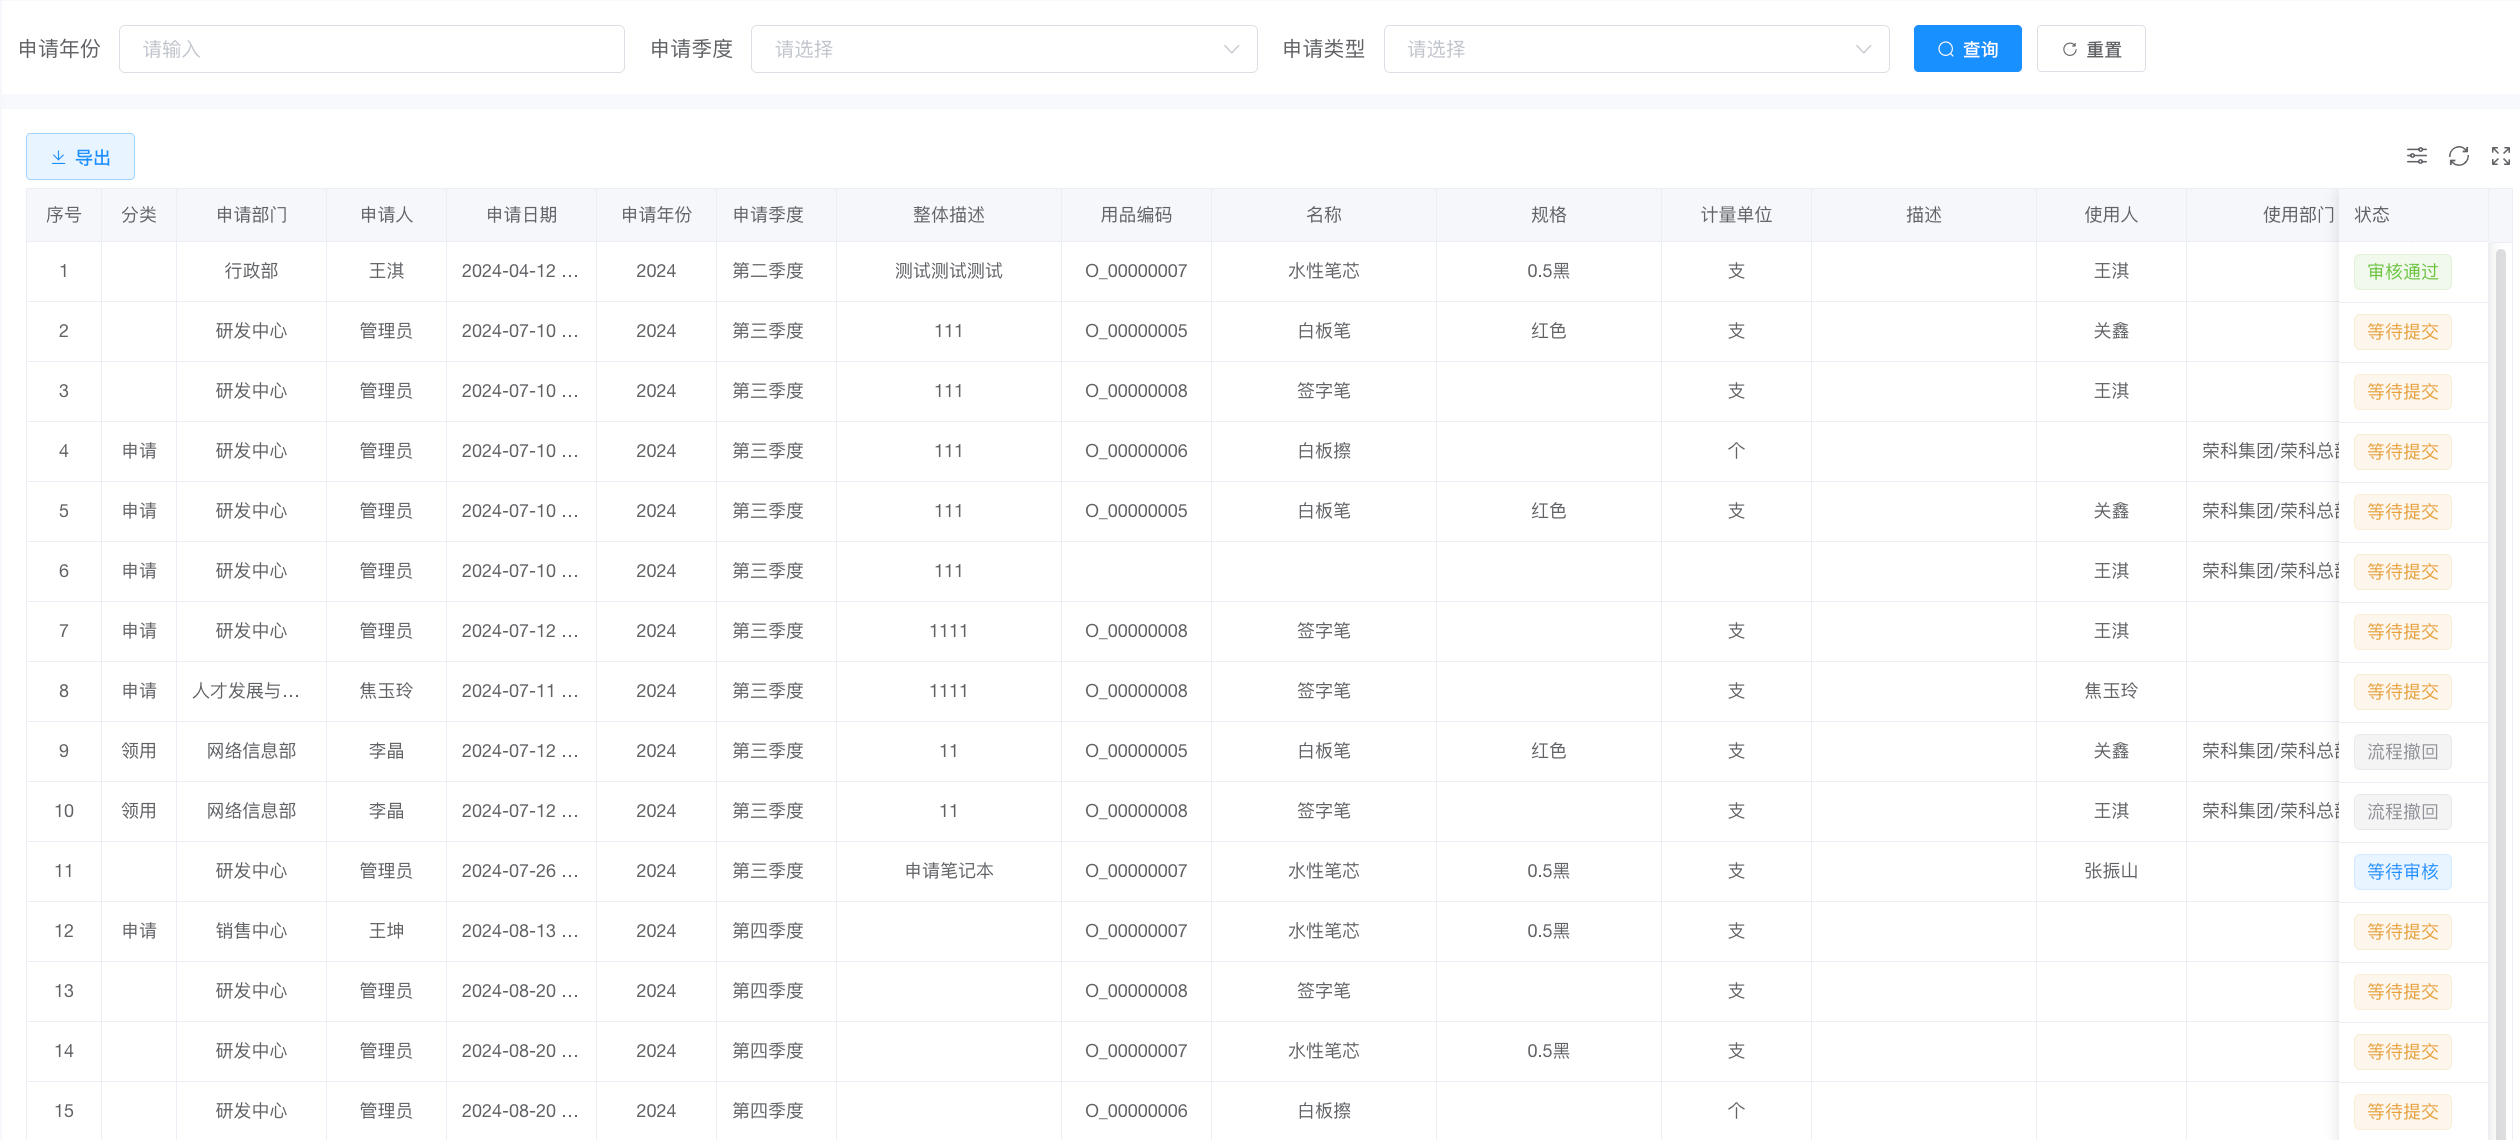This screenshot has width=2520, height=1140.
Task: Click the blue 查询 search button
Action: coord(1967,49)
